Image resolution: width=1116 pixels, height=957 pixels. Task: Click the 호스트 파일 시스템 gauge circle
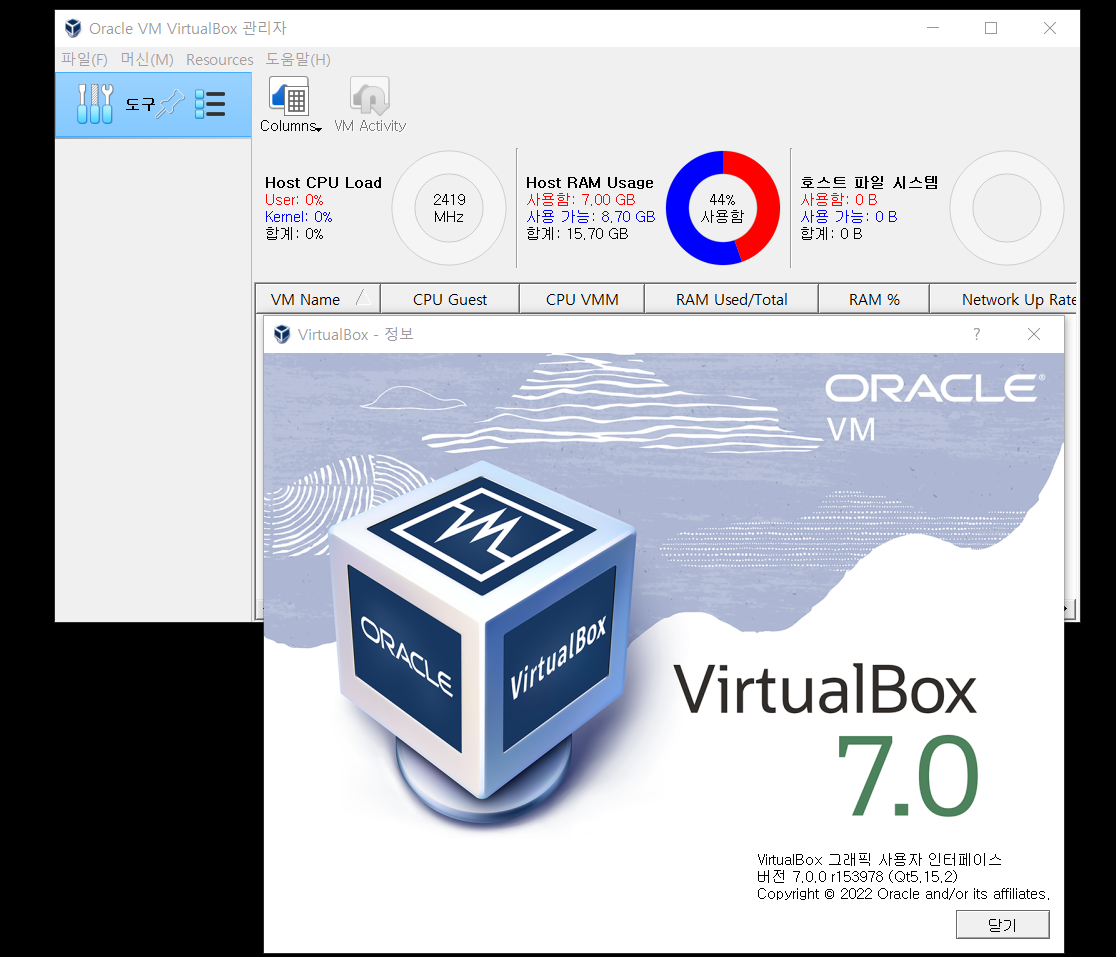(1006, 207)
